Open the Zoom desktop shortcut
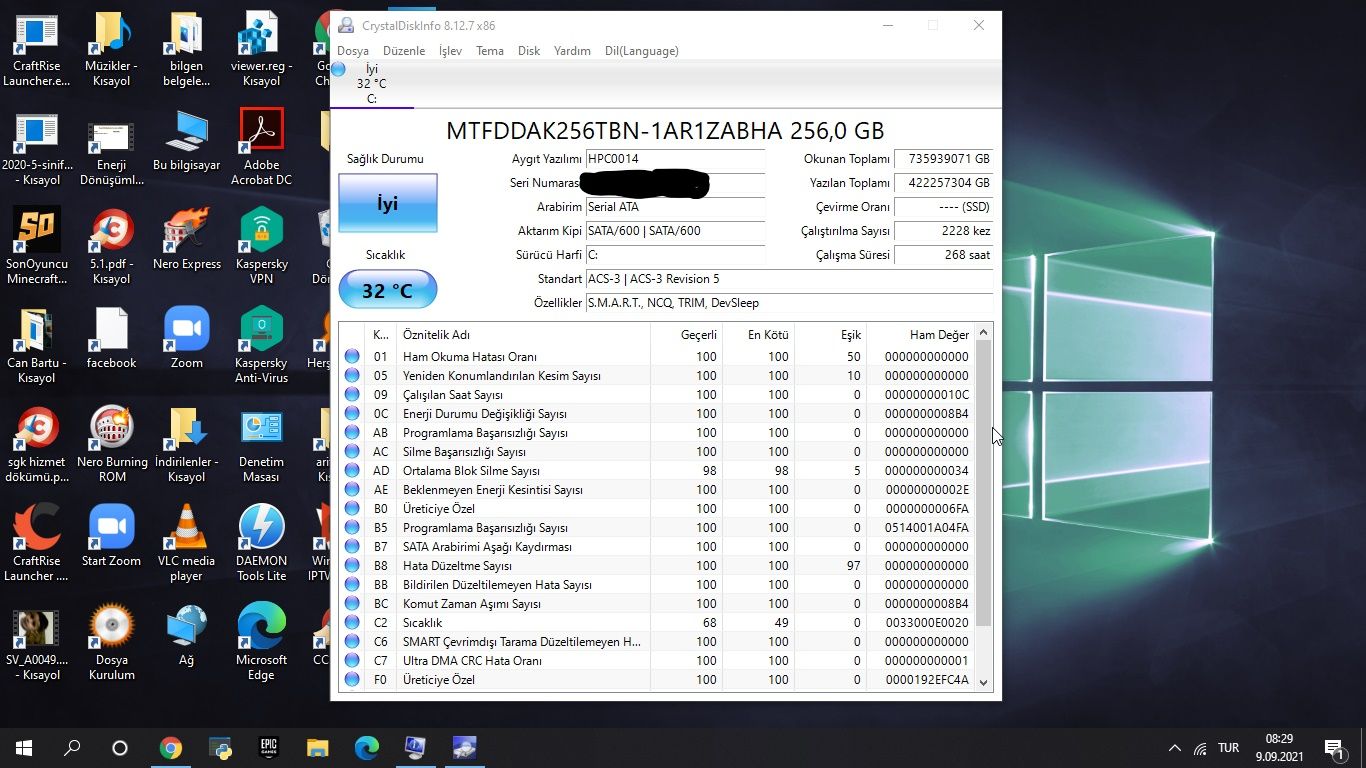Image resolution: width=1366 pixels, height=768 pixels. point(186,330)
